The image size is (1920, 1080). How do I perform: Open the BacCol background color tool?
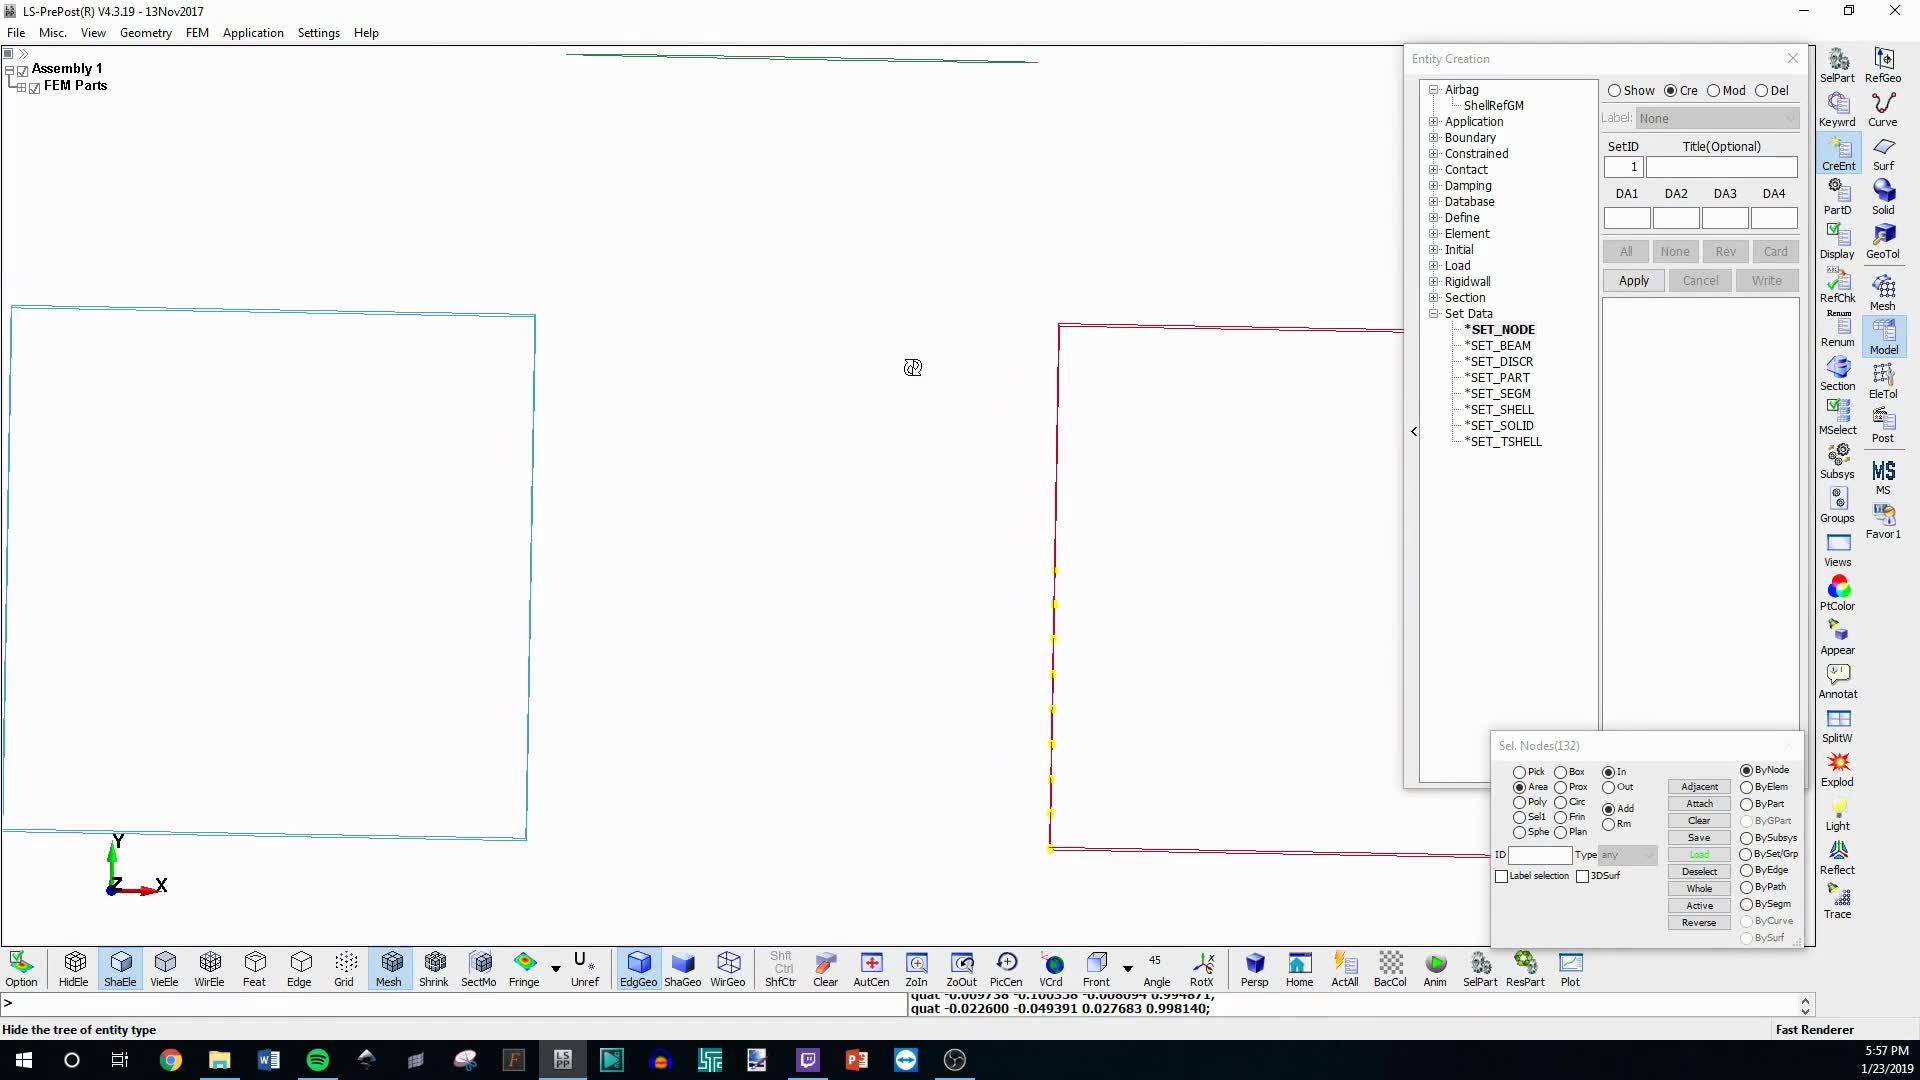coord(1390,968)
